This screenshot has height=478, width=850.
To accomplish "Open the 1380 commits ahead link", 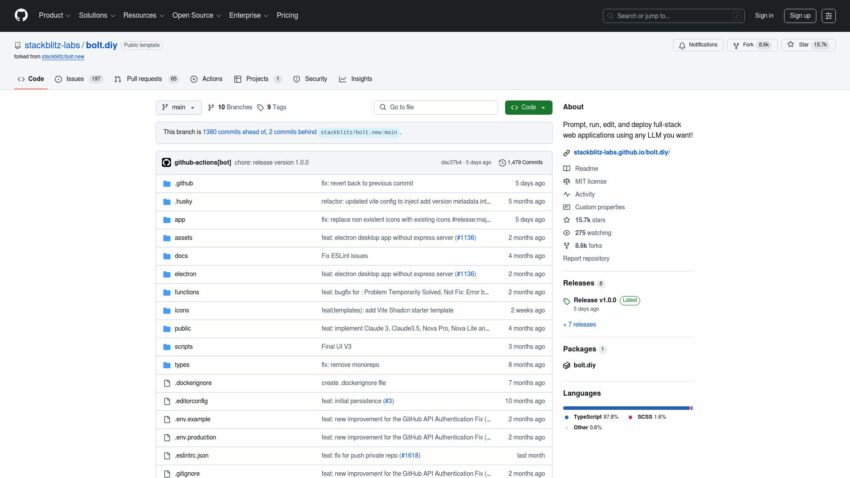I will pyautogui.click(x=234, y=132).
